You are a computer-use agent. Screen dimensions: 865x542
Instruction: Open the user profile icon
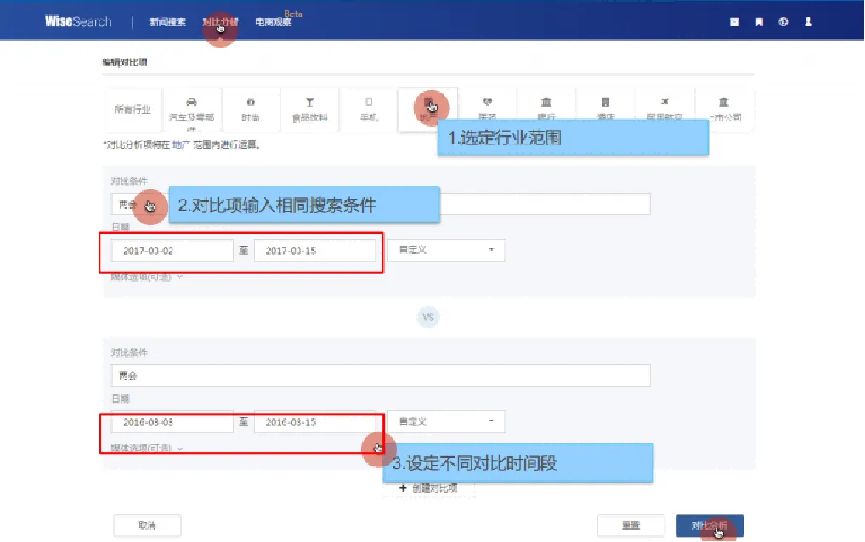click(808, 21)
